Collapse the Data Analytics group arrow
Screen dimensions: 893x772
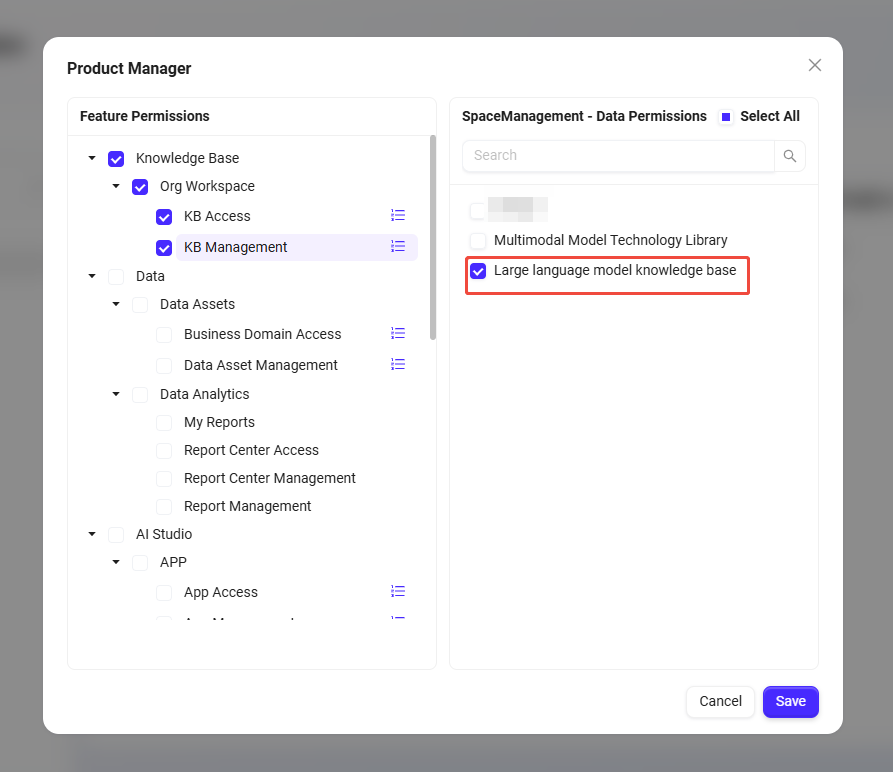(116, 395)
